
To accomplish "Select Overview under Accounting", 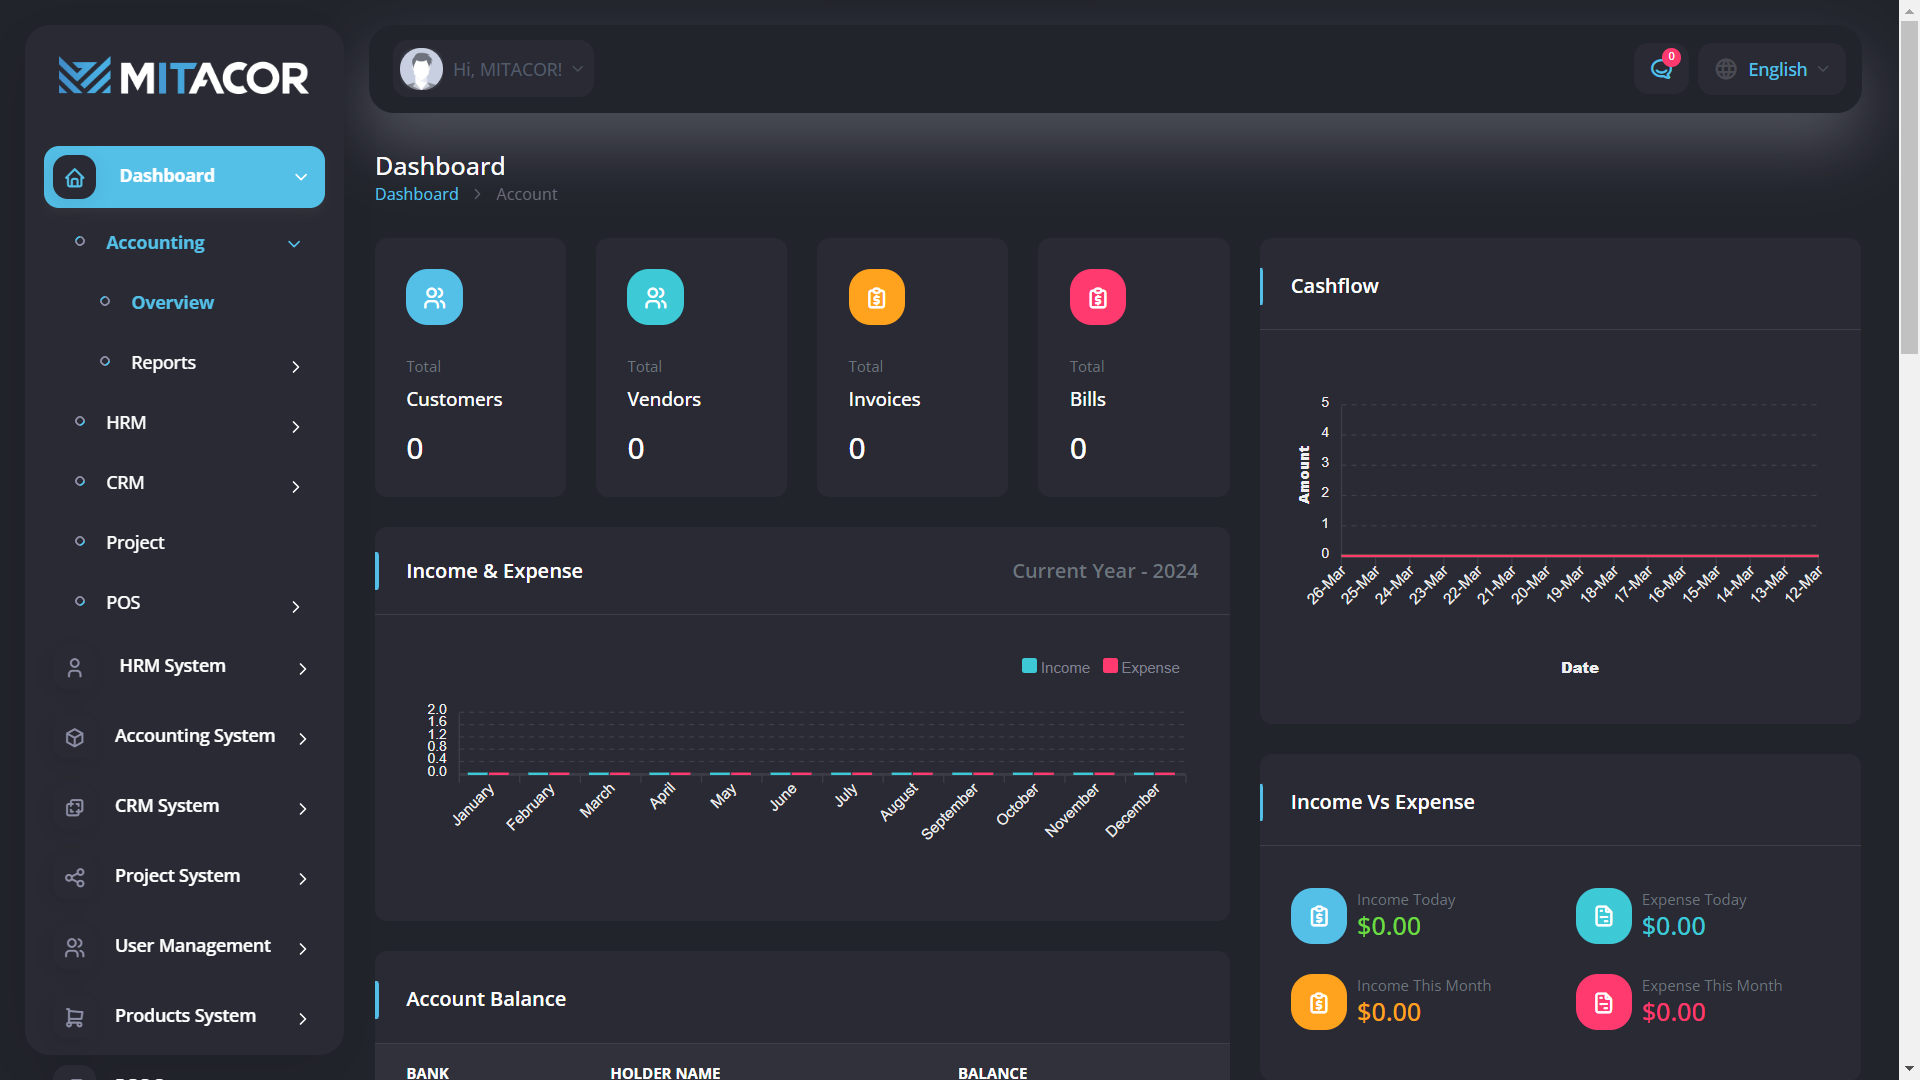I will pos(172,302).
